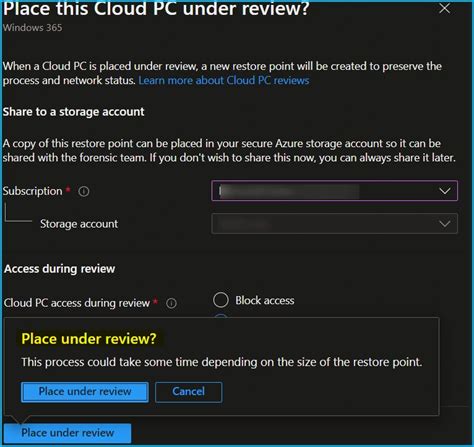Open the Subscription dropdown field
Screen dimensions: 474x447
pyautogui.click(x=334, y=191)
